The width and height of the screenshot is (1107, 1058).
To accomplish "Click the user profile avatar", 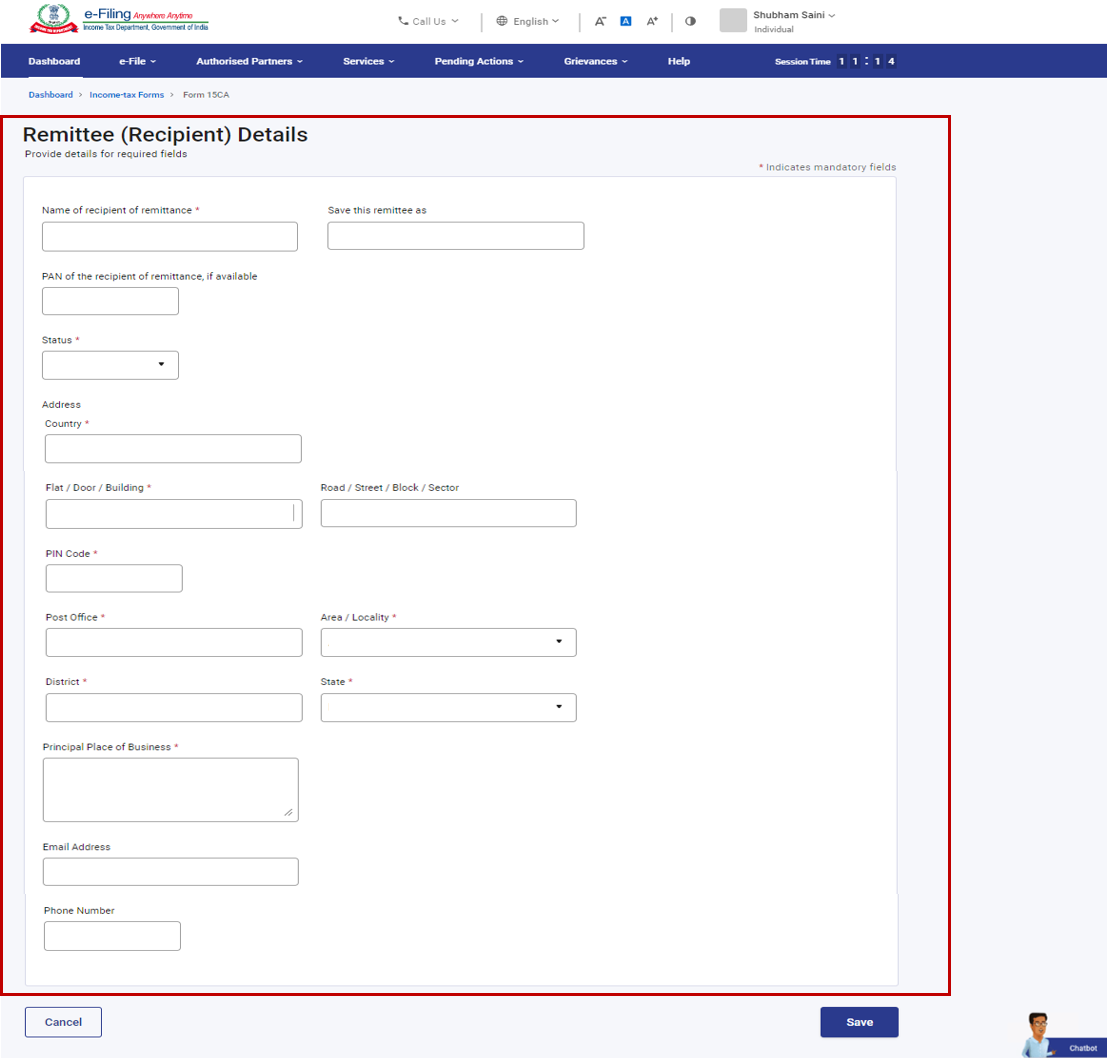I will coord(733,21).
